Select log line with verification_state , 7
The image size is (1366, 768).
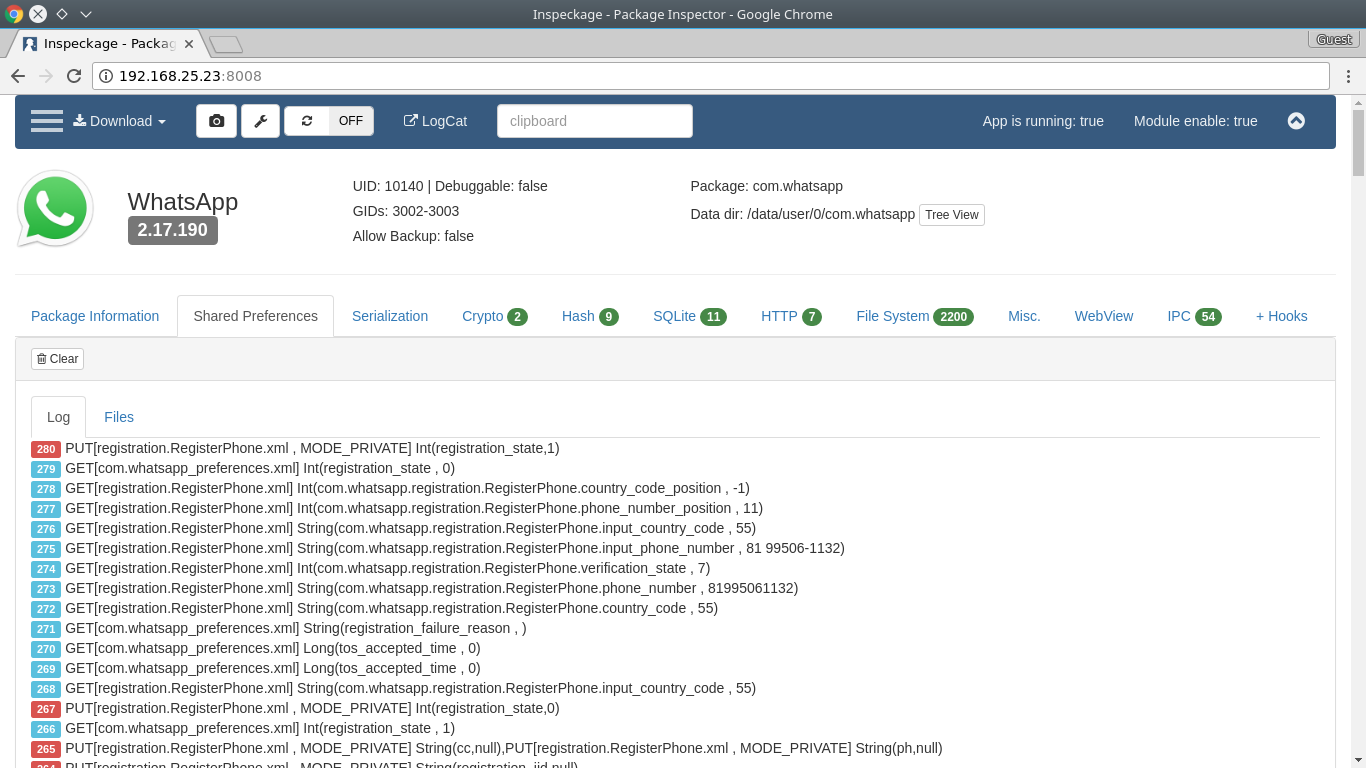(388, 568)
